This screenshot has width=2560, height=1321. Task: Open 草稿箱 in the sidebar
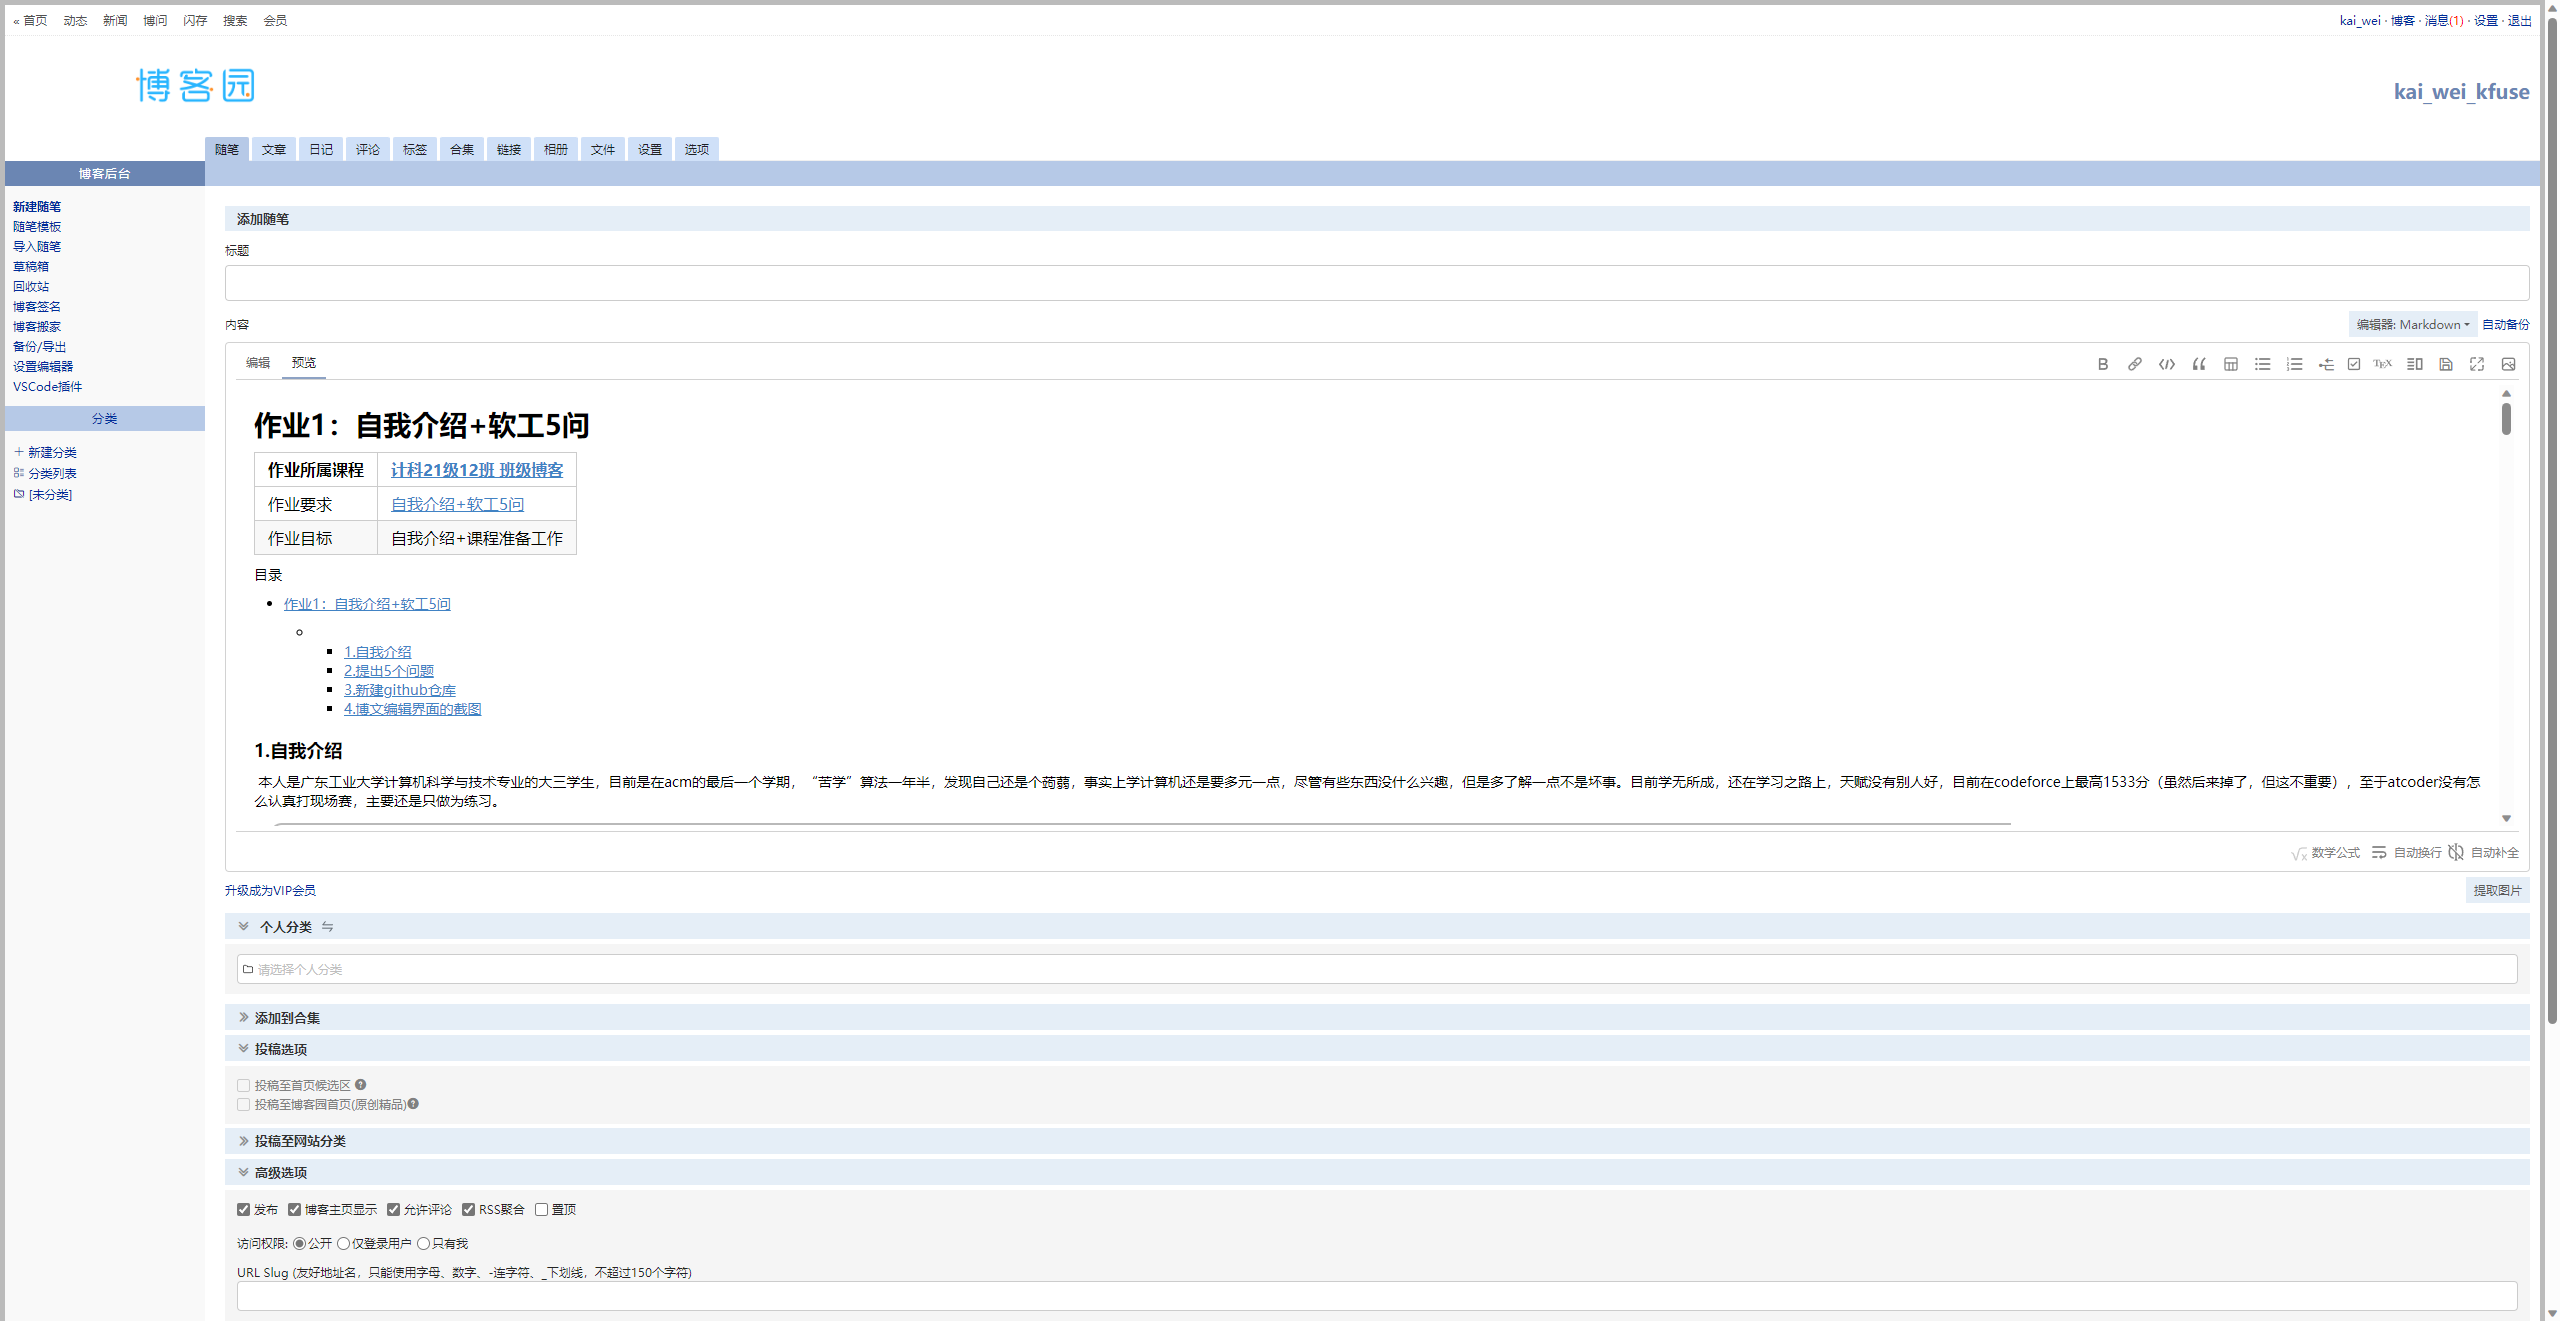pyautogui.click(x=31, y=266)
